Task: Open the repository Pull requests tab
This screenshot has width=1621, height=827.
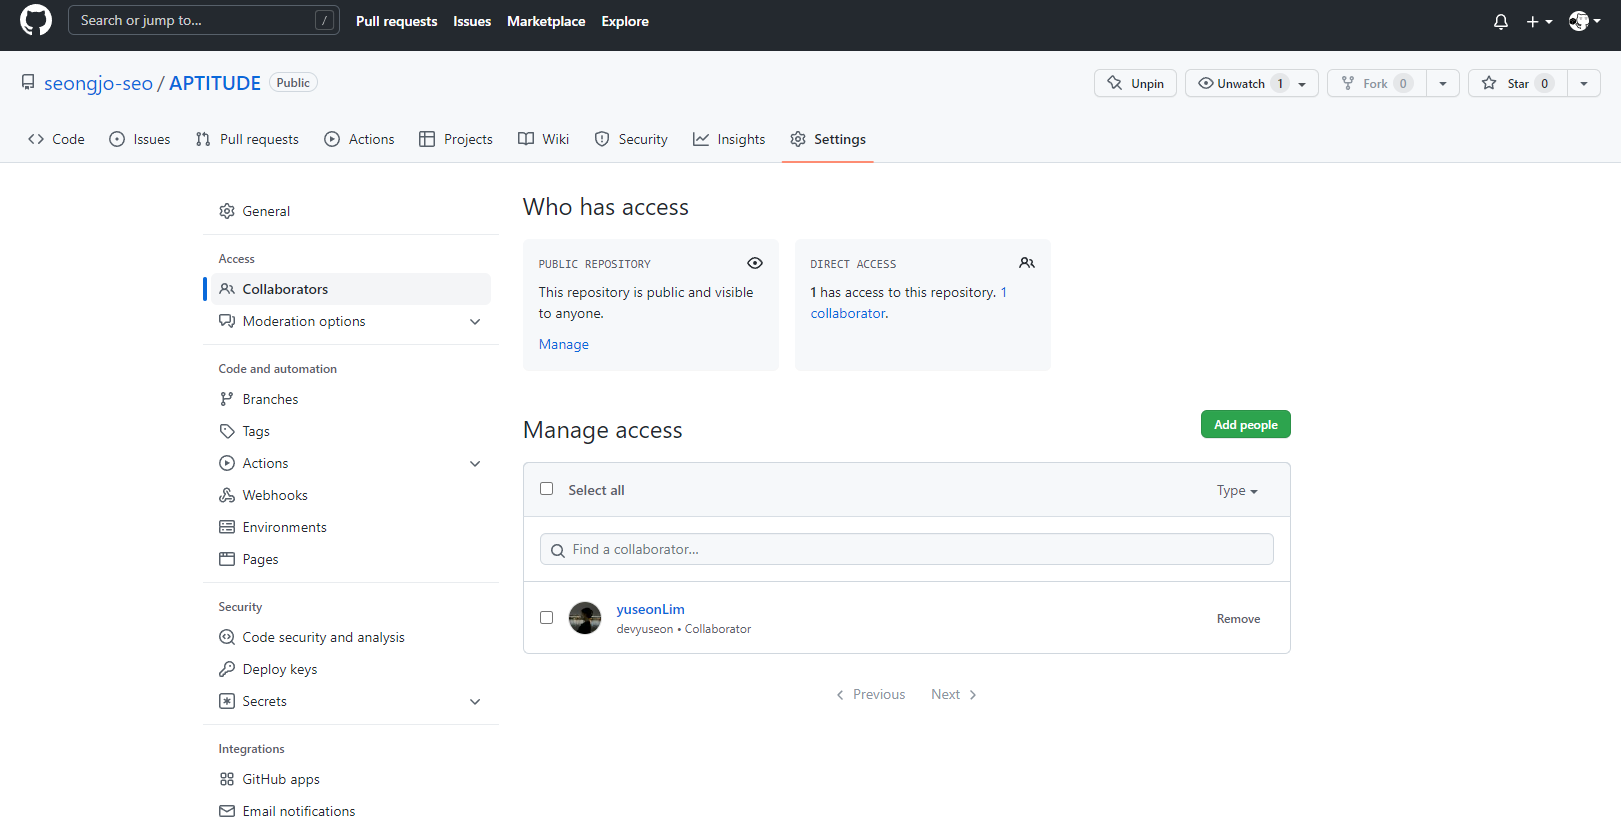Action: click(x=247, y=139)
